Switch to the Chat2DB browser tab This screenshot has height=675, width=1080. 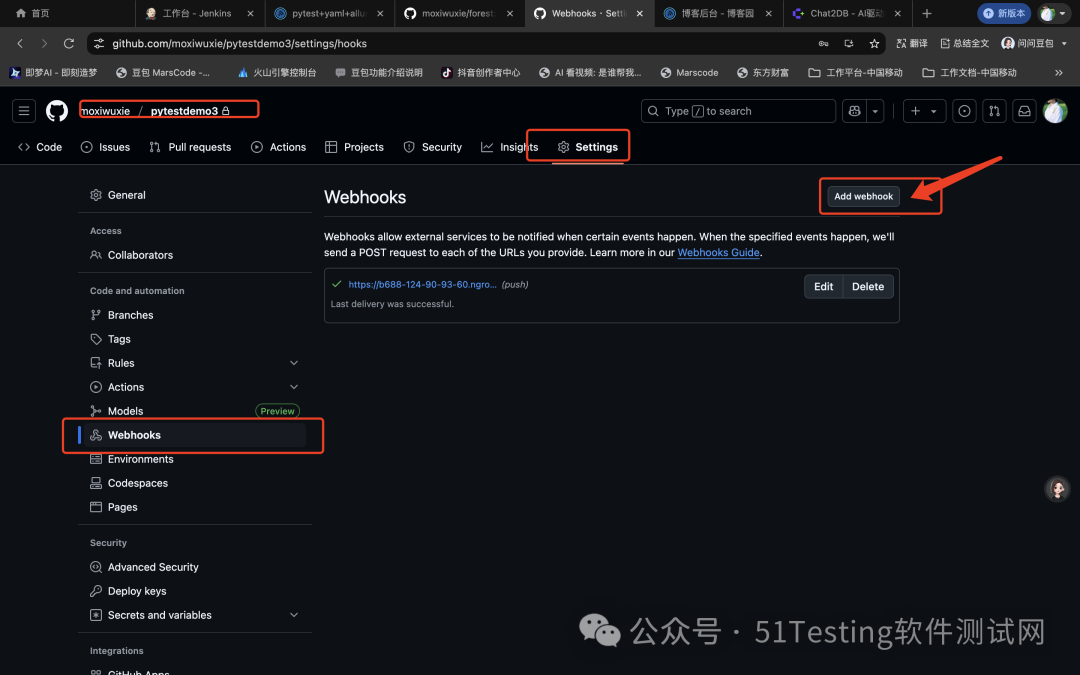tap(848, 13)
